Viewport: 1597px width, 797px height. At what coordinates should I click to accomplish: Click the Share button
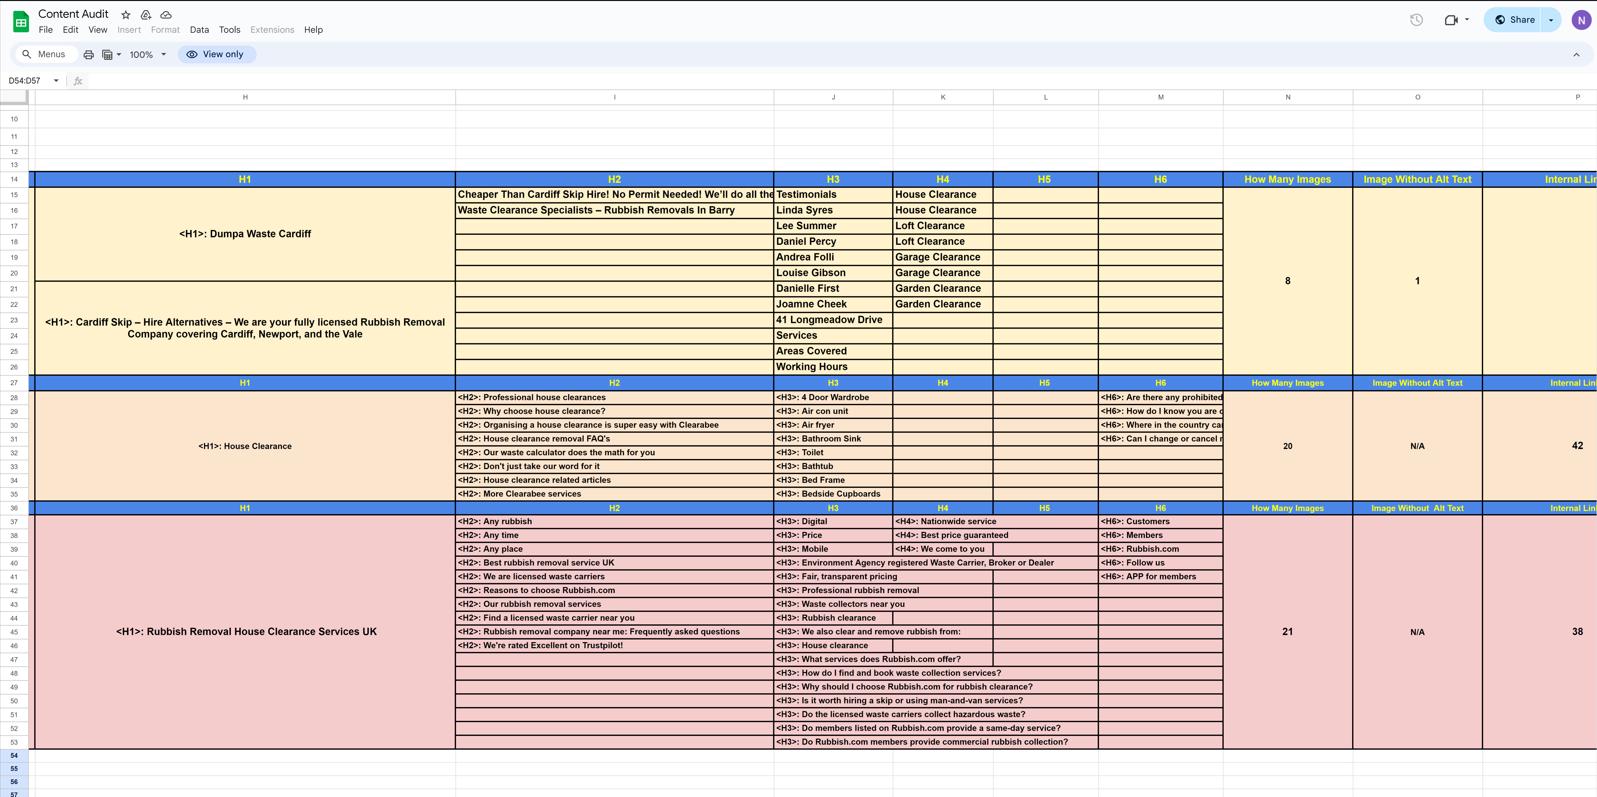pos(1514,20)
